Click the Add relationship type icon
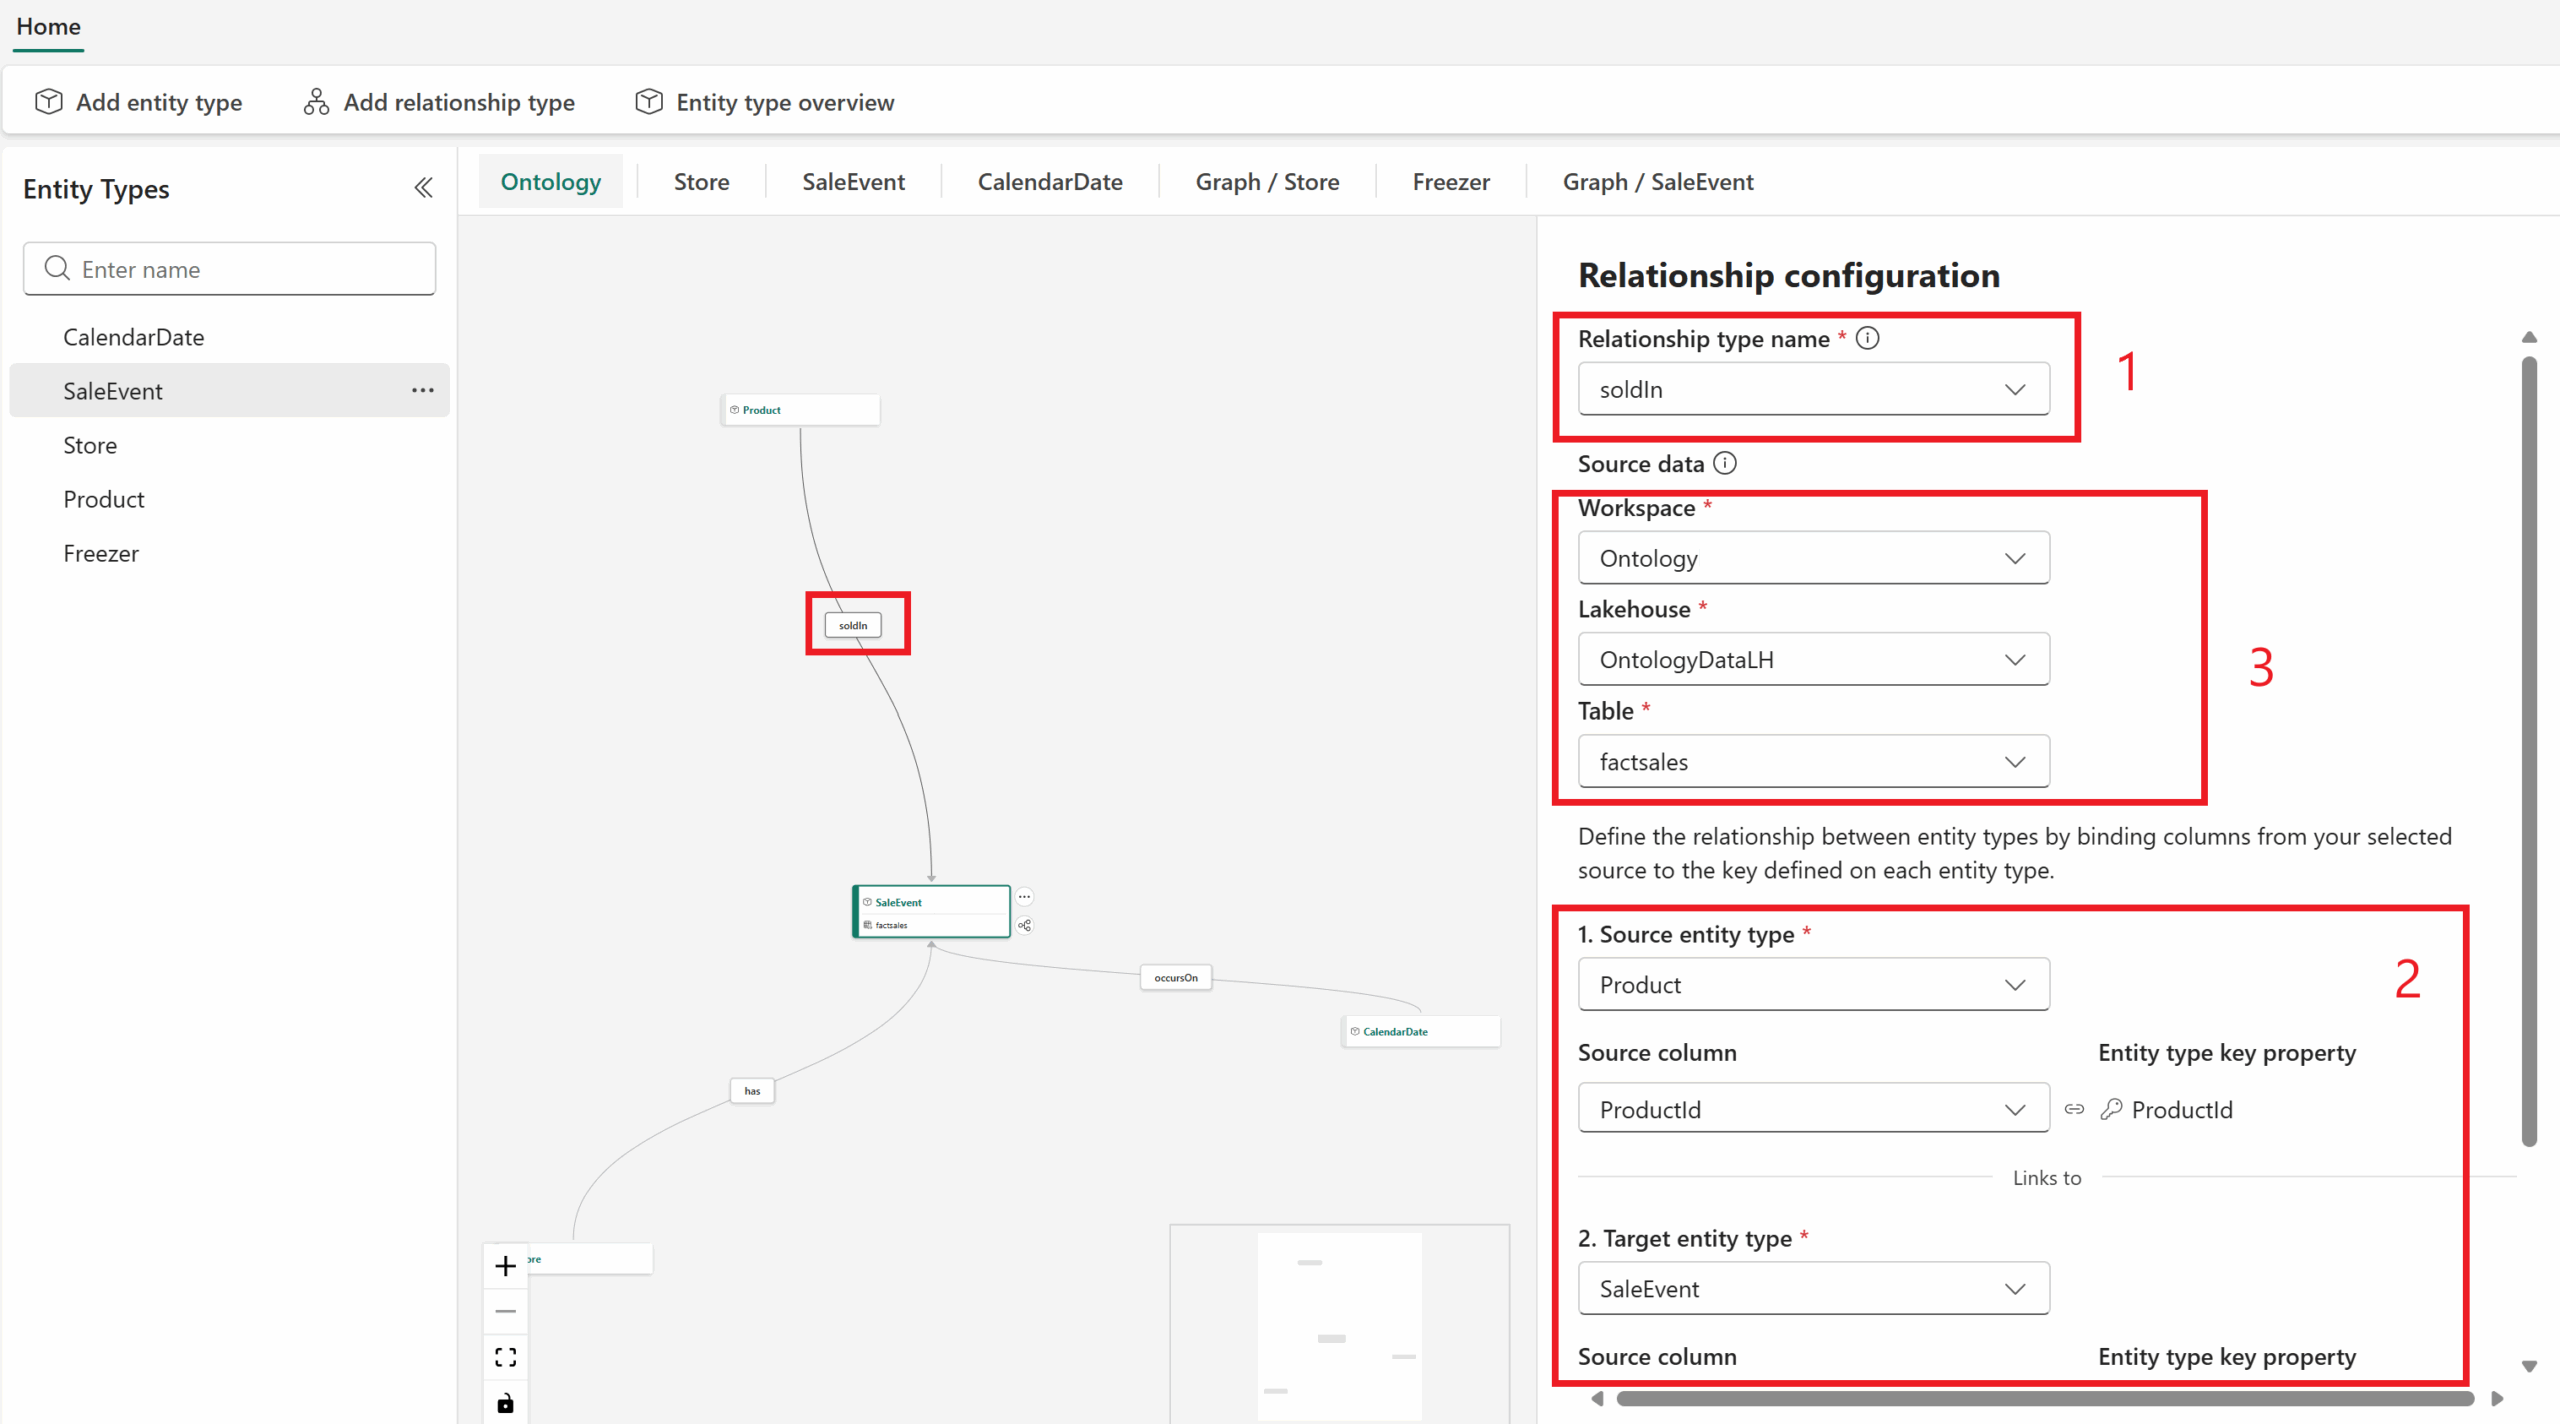Image resolution: width=2560 pixels, height=1424 pixels. click(316, 102)
